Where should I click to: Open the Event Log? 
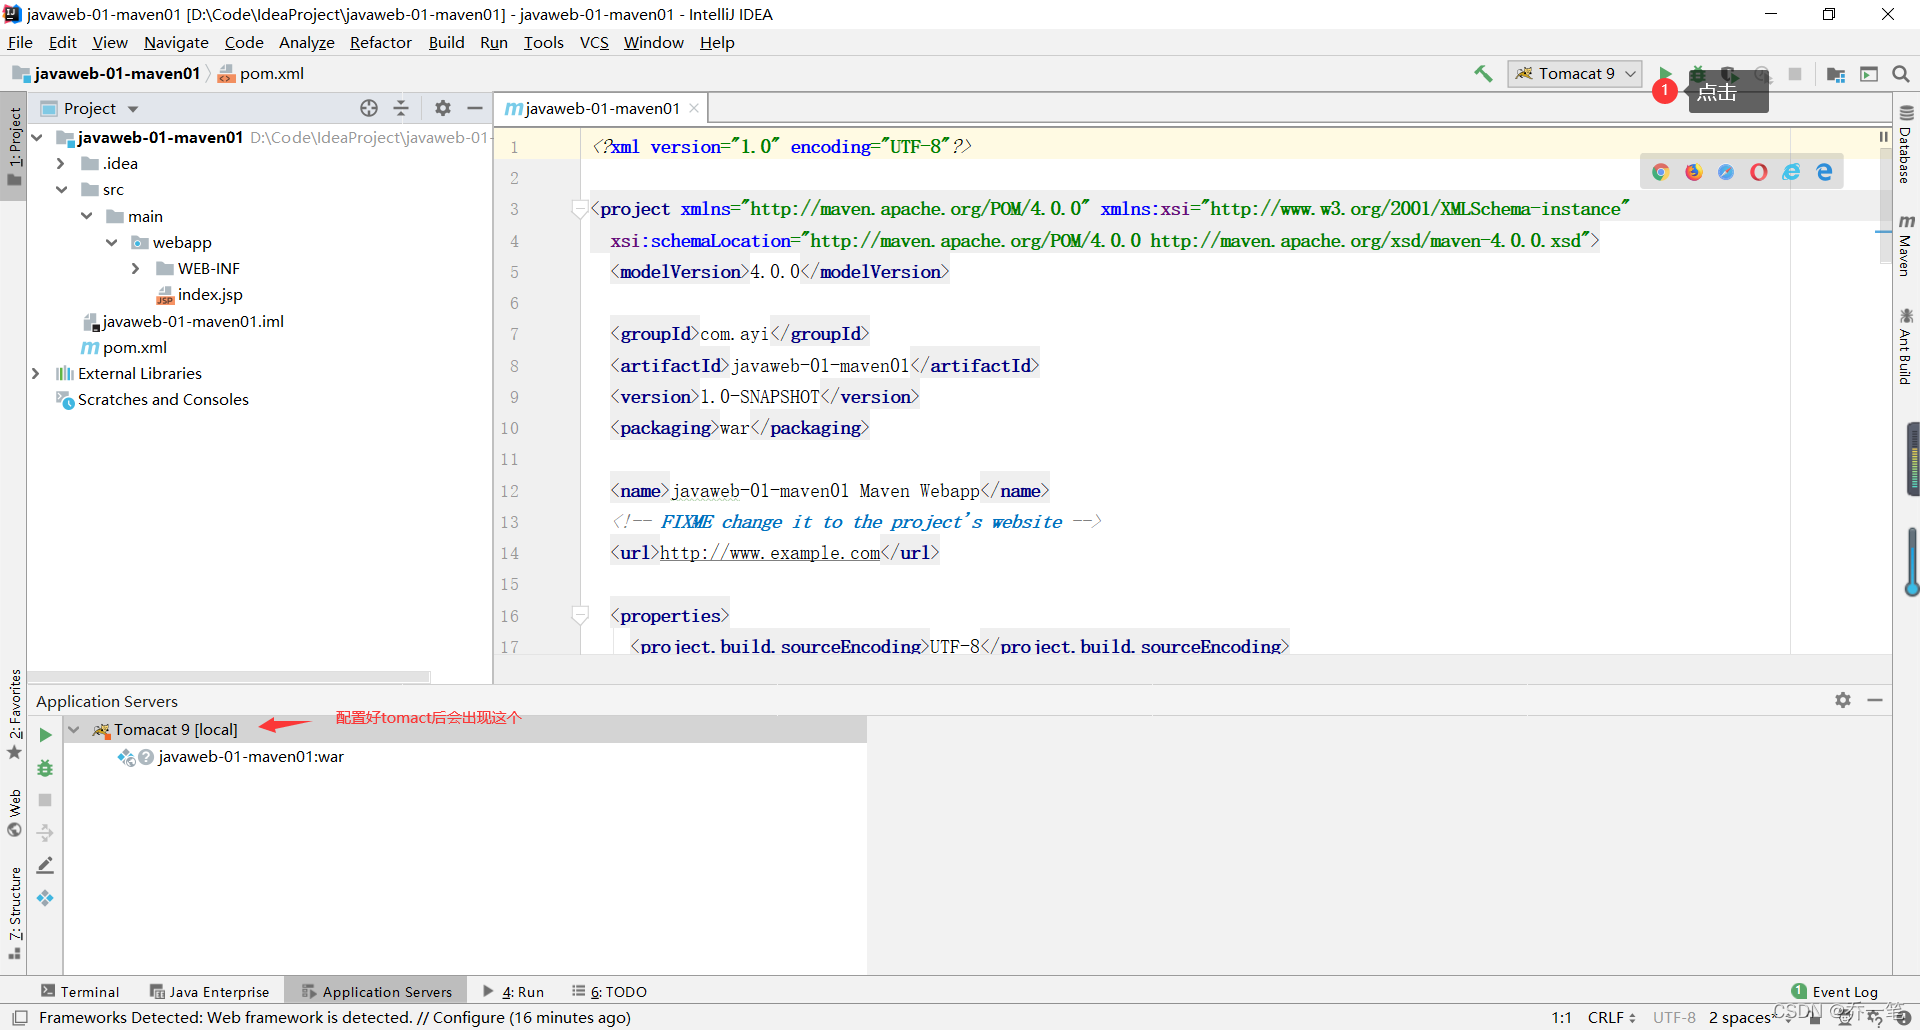point(1835,992)
